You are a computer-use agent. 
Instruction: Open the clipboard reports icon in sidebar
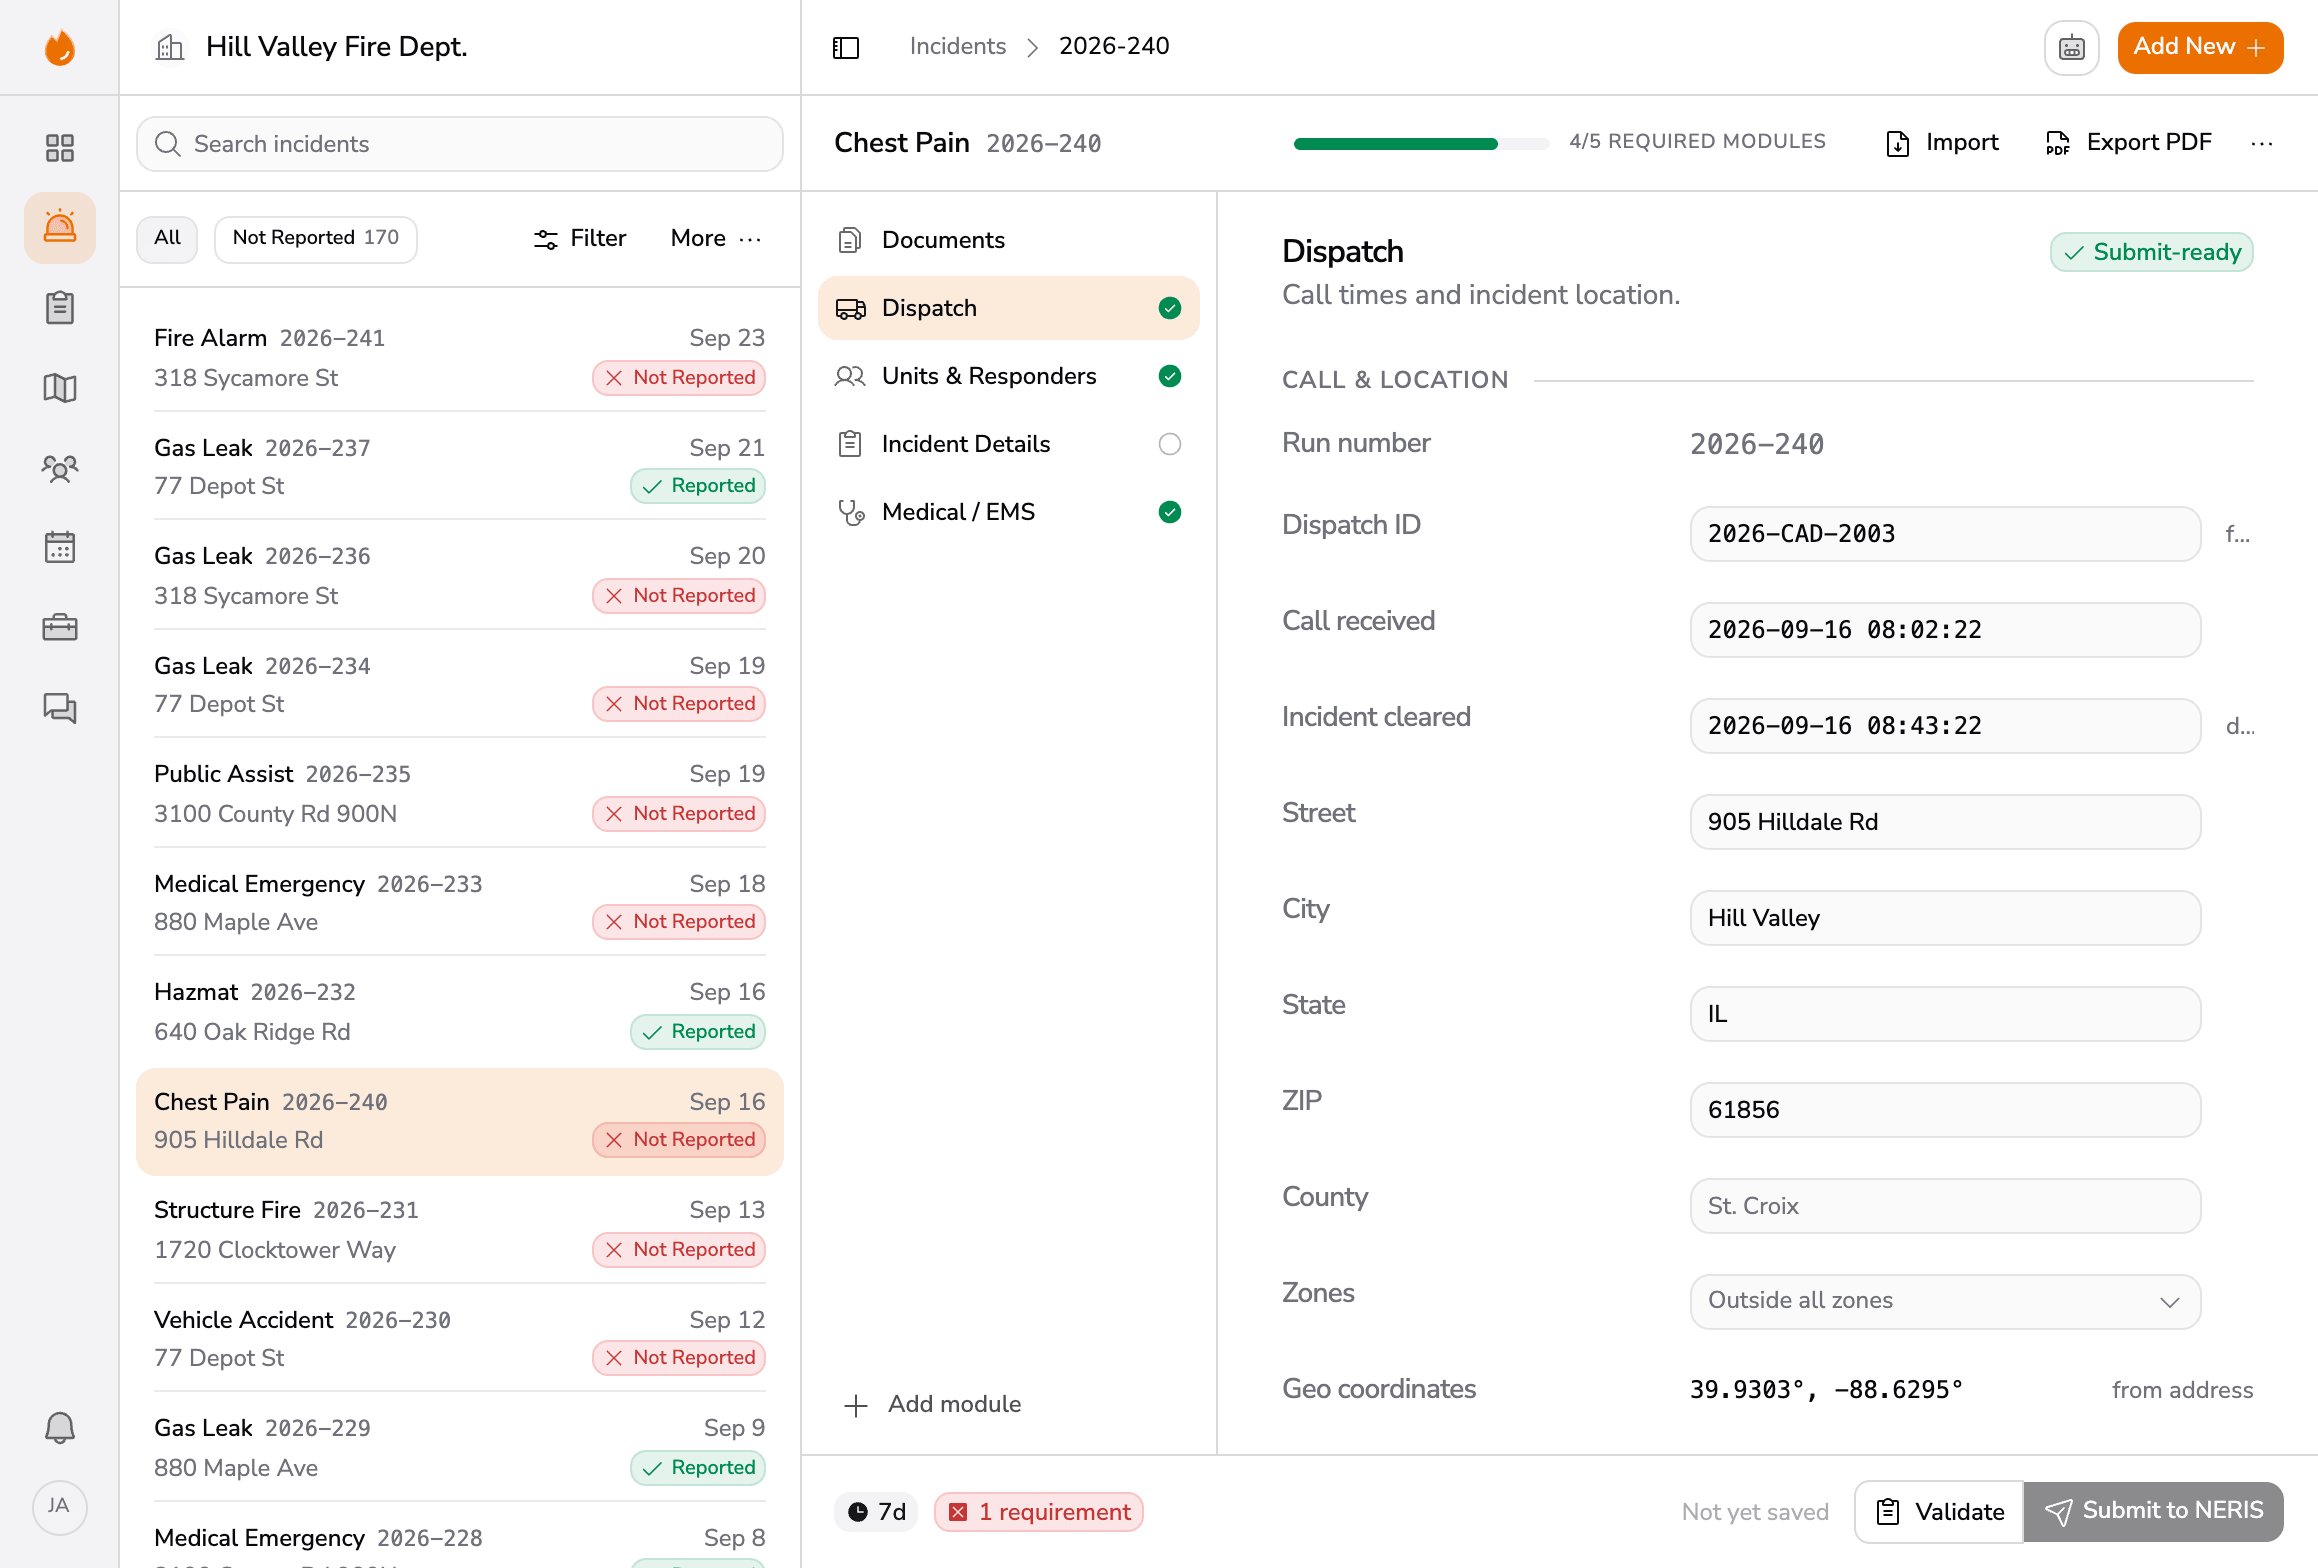[60, 308]
